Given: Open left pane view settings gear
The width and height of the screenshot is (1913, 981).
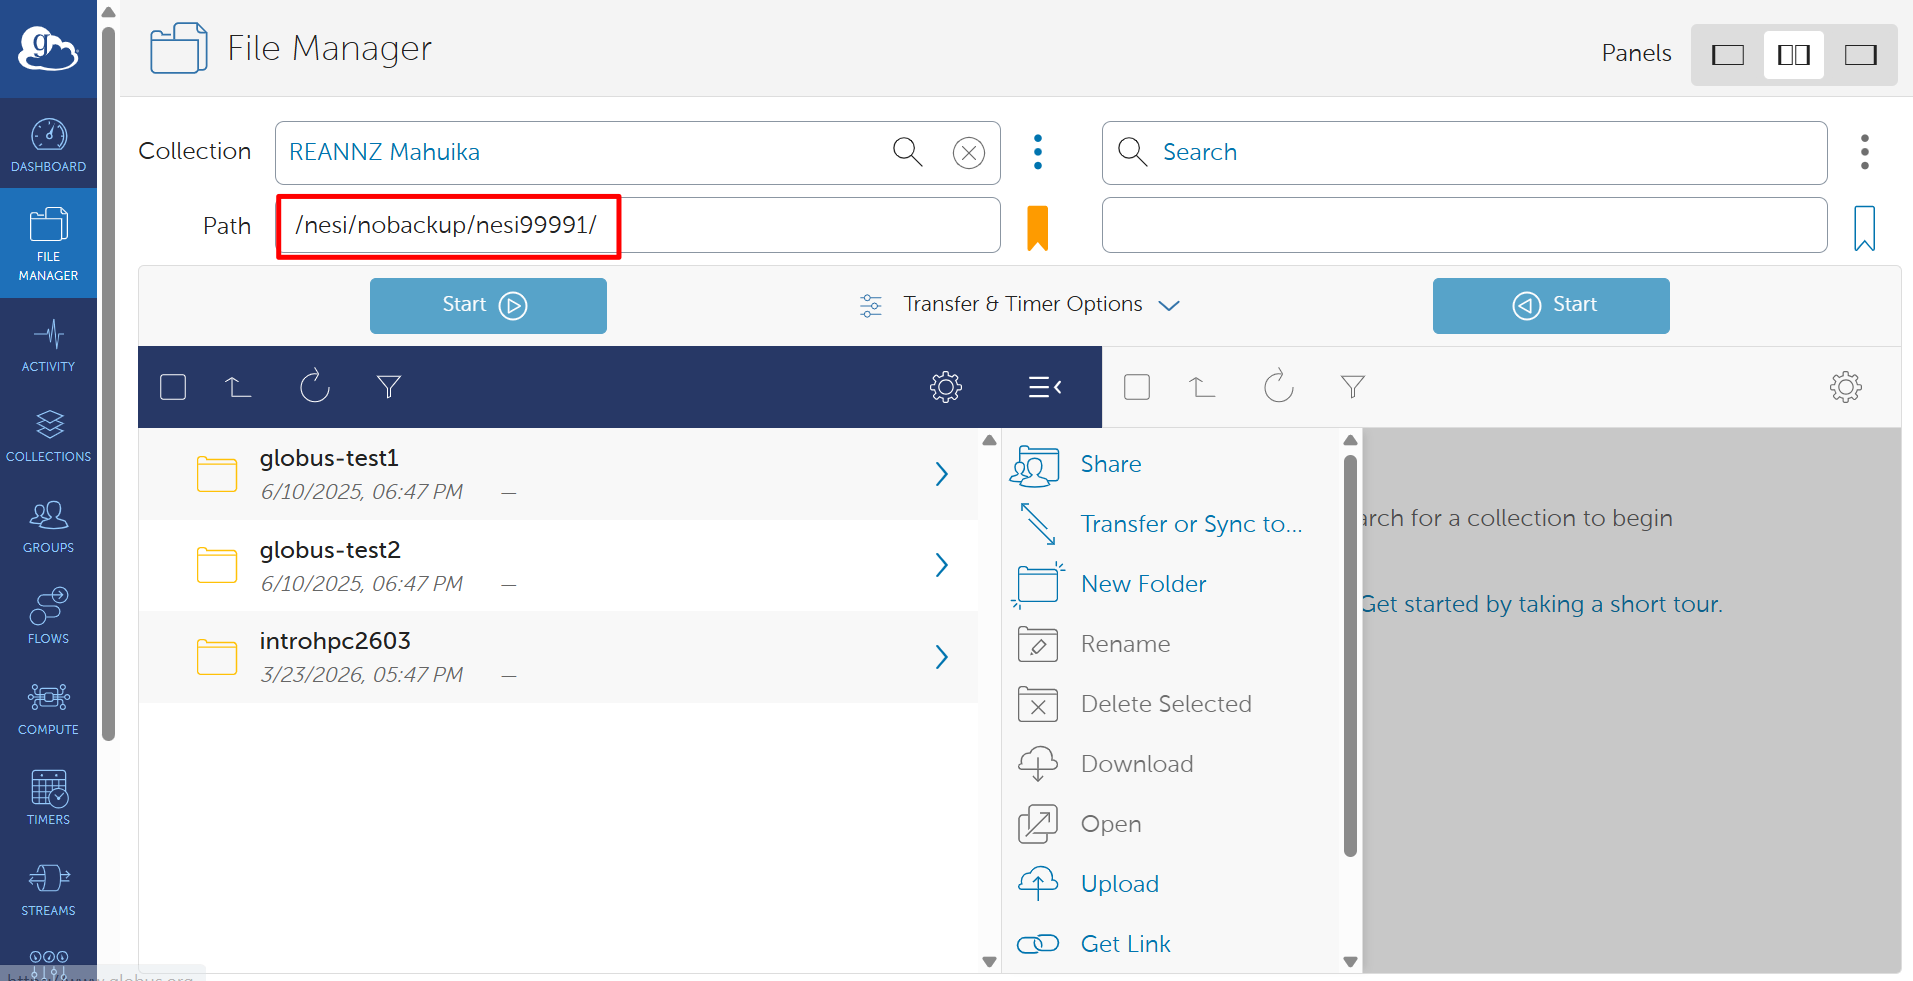Looking at the screenshot, I should point(945,387).
